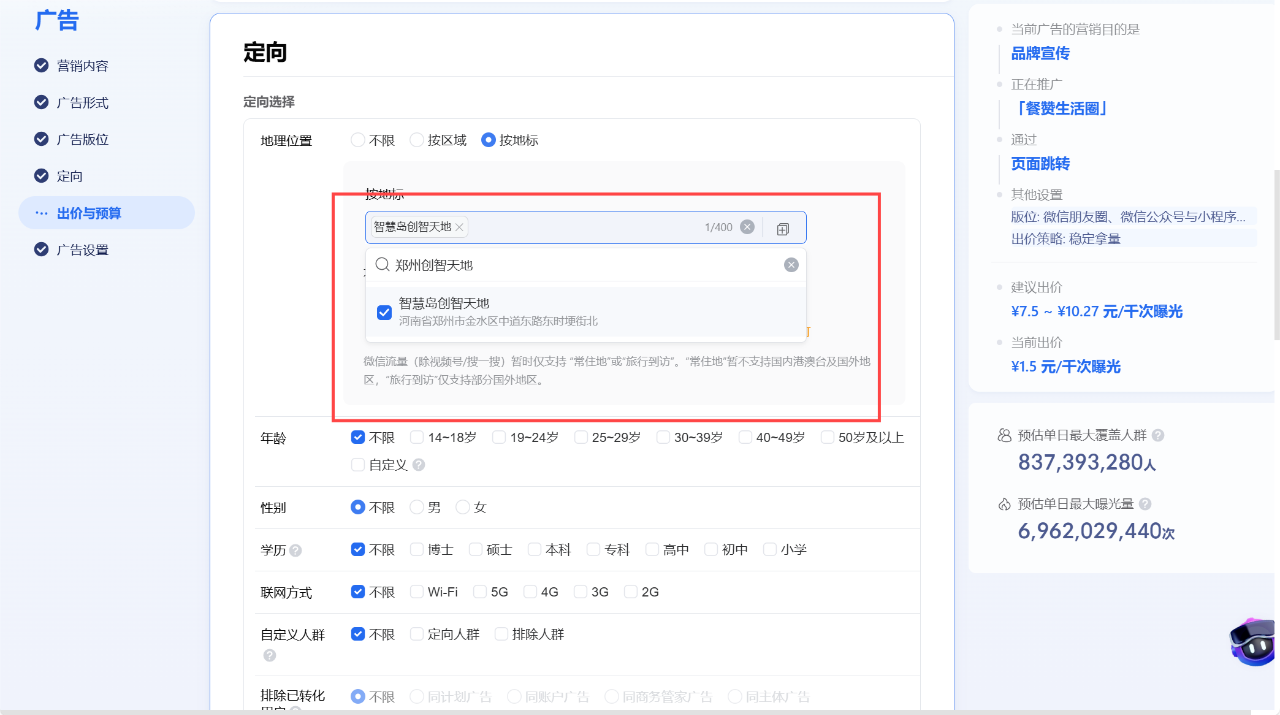Open the robot assistant mascot icon
This screenshot has height=715, width=1280.
click(x=1252, y=641)
